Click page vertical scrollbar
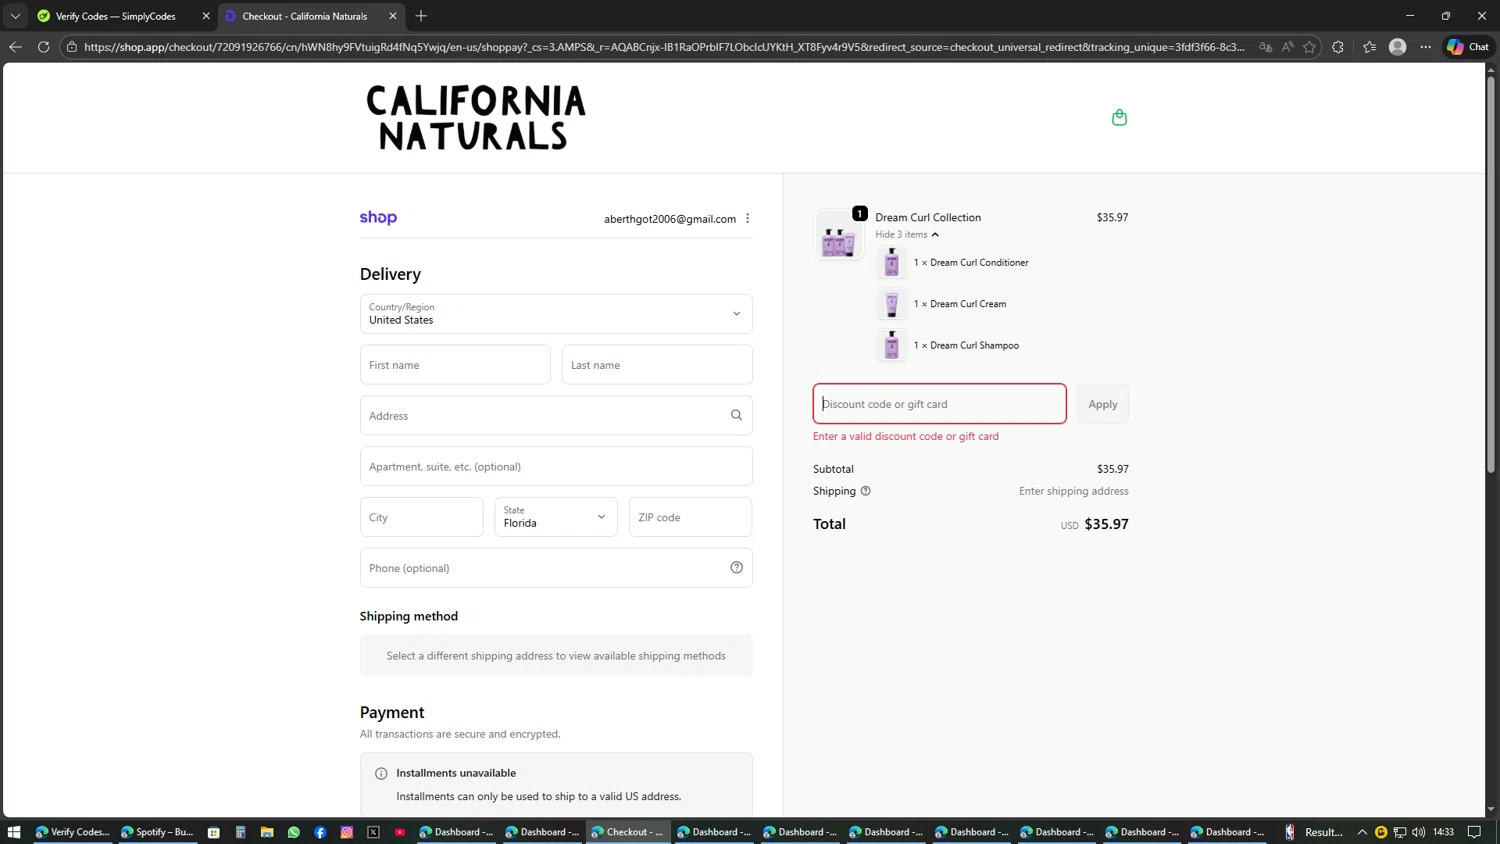Image resolution: width=1500 pixels, height=844 pixels. 1491,274
